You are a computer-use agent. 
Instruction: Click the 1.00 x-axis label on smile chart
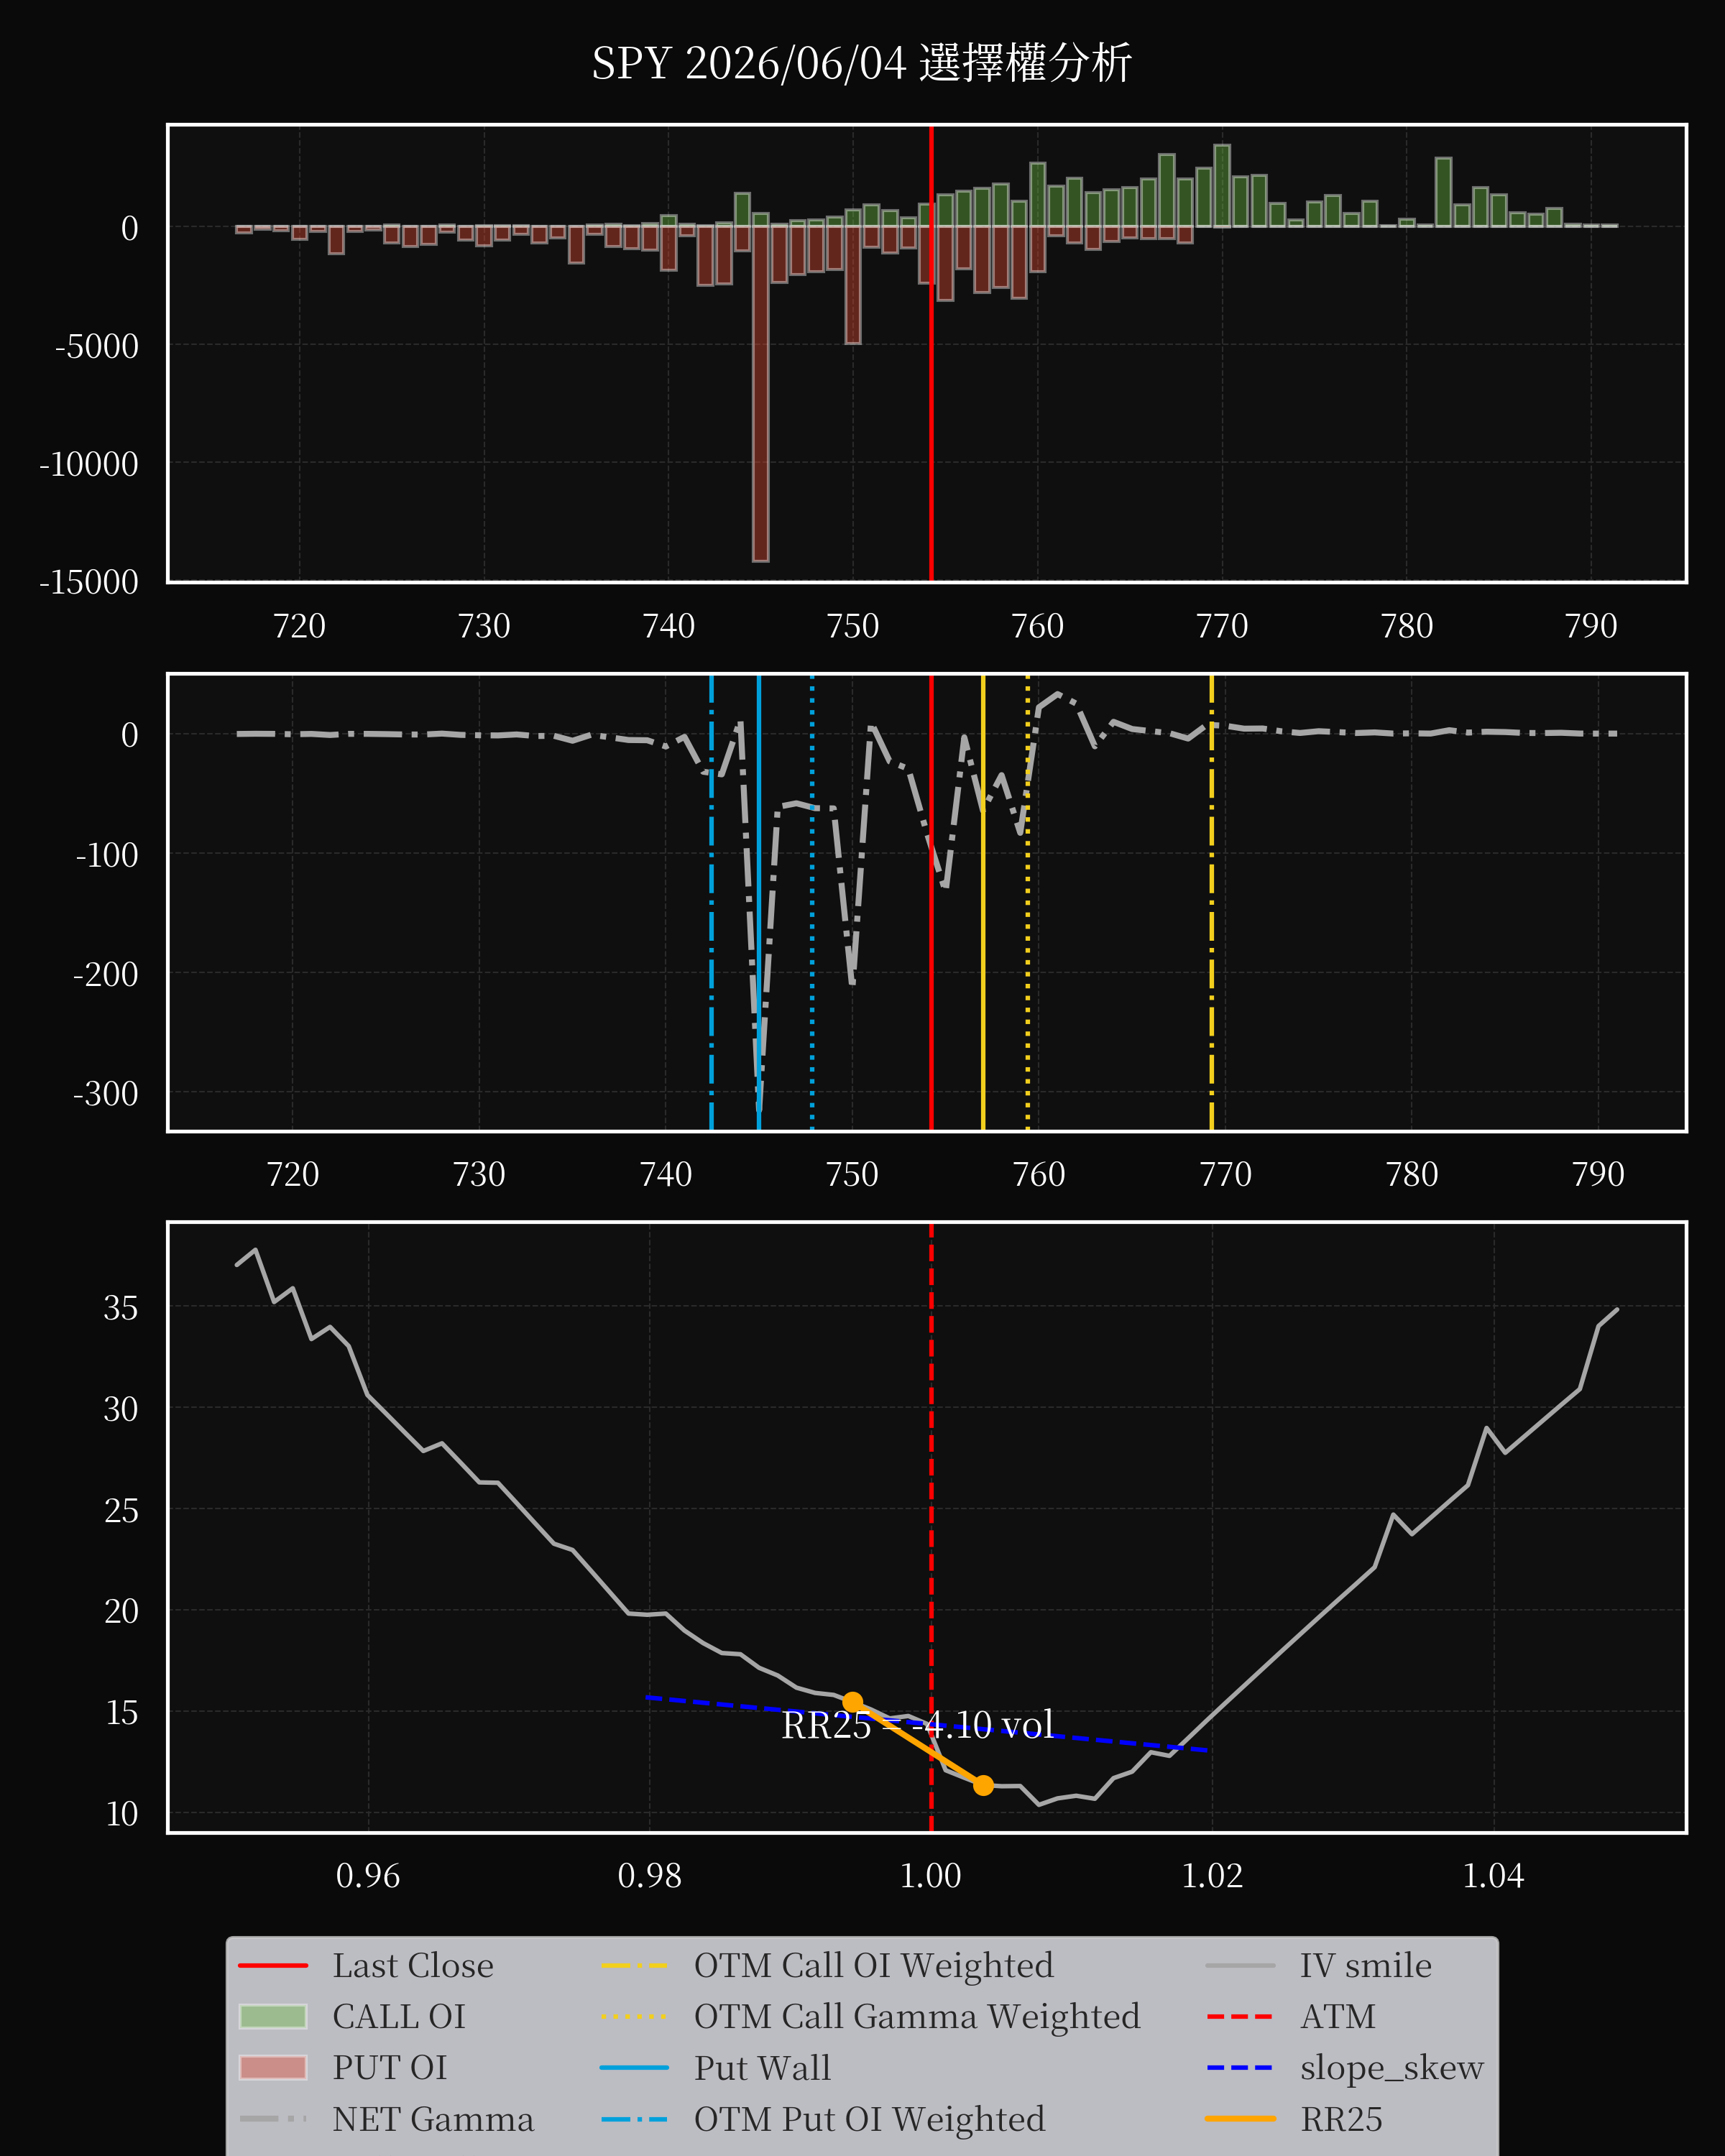point(931,1876)
